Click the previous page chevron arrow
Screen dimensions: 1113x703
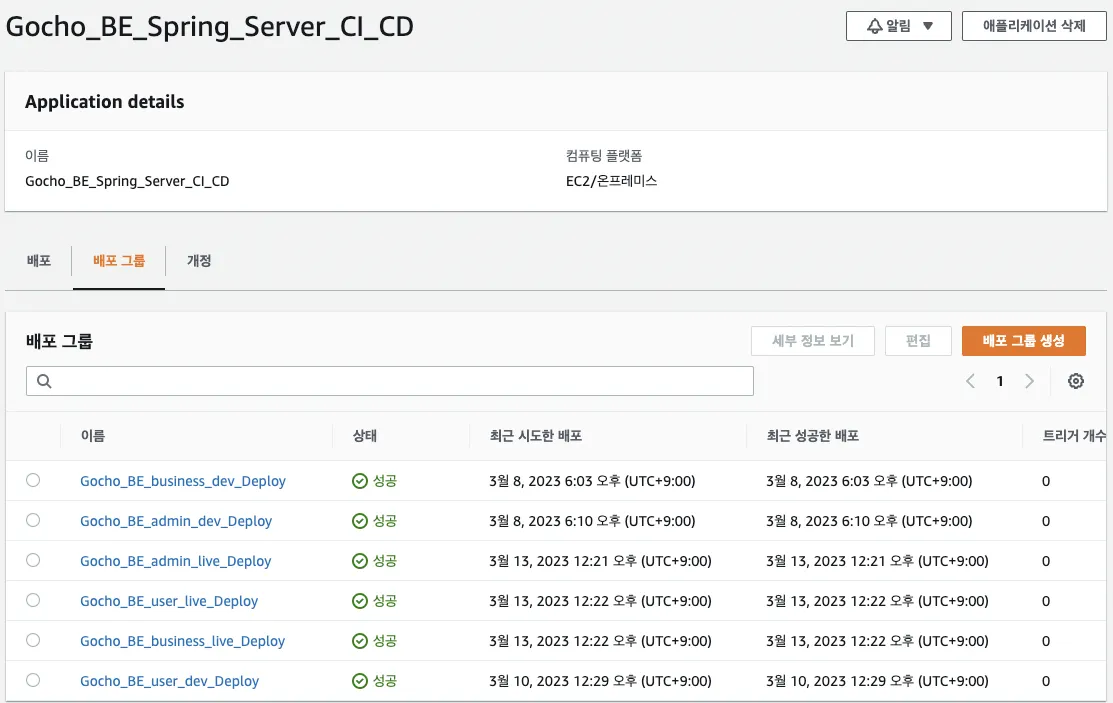[x=970, y=381]
